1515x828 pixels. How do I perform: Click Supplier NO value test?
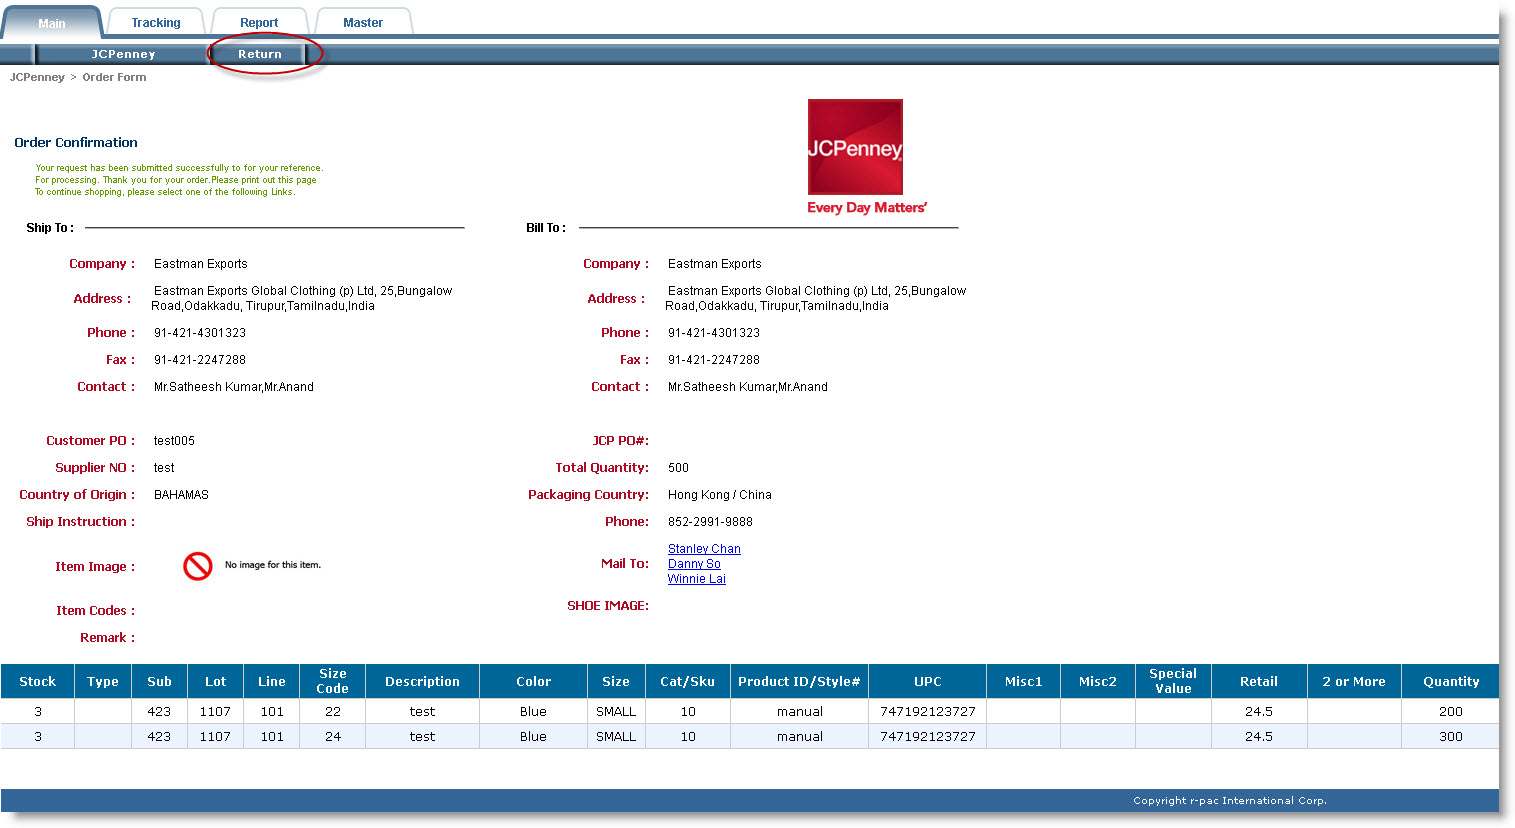164,468
